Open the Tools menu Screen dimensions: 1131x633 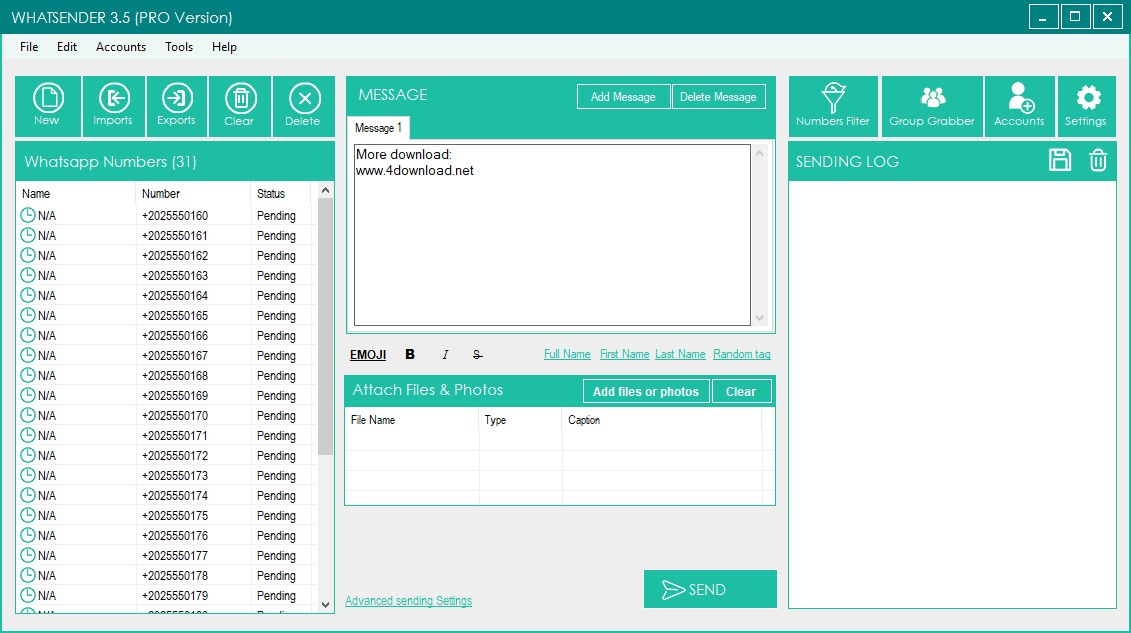click(x=179, y=47)
